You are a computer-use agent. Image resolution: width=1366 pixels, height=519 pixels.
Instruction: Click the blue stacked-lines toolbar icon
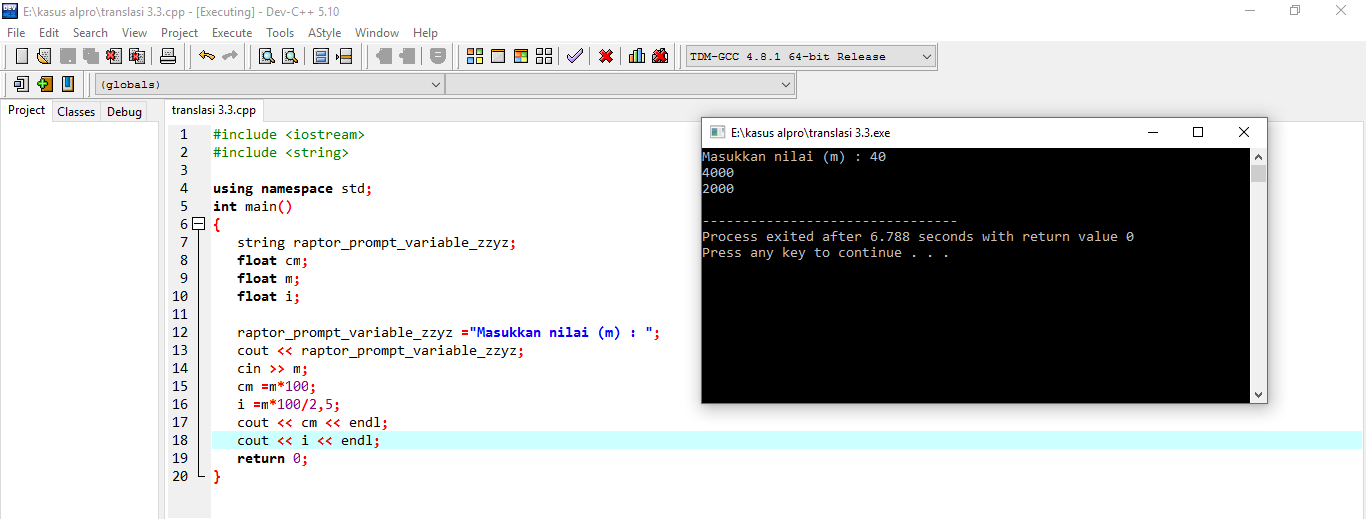tap(321, 56)
